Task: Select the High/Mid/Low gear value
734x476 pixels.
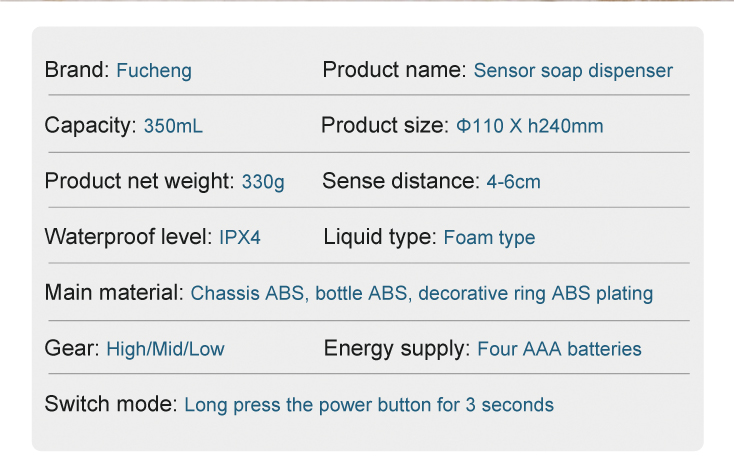Action: [165, 349]
